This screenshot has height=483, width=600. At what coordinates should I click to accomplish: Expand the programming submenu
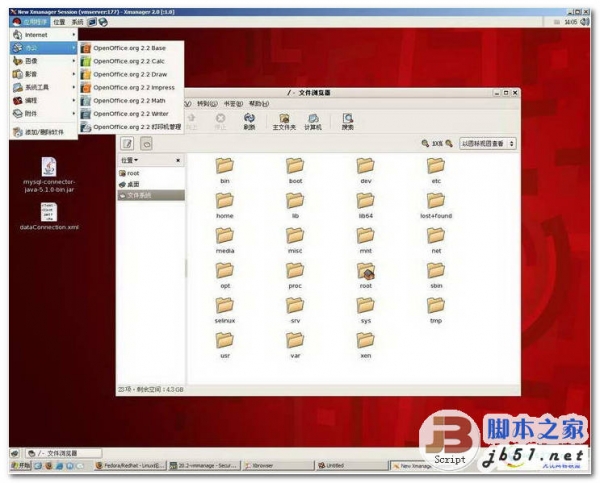click(x=44, y=100)
